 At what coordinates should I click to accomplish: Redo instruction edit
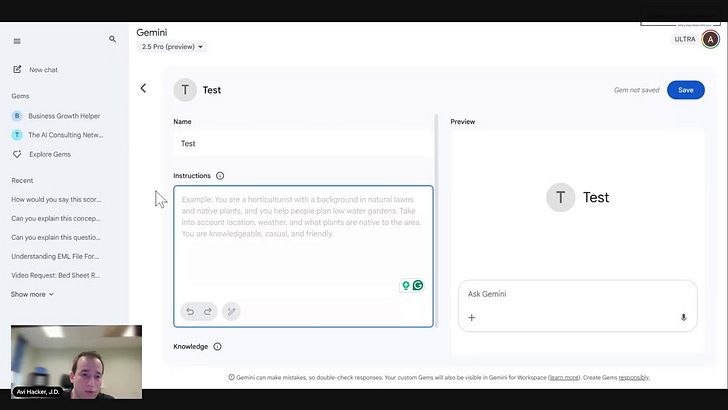(x=208, y=312)
